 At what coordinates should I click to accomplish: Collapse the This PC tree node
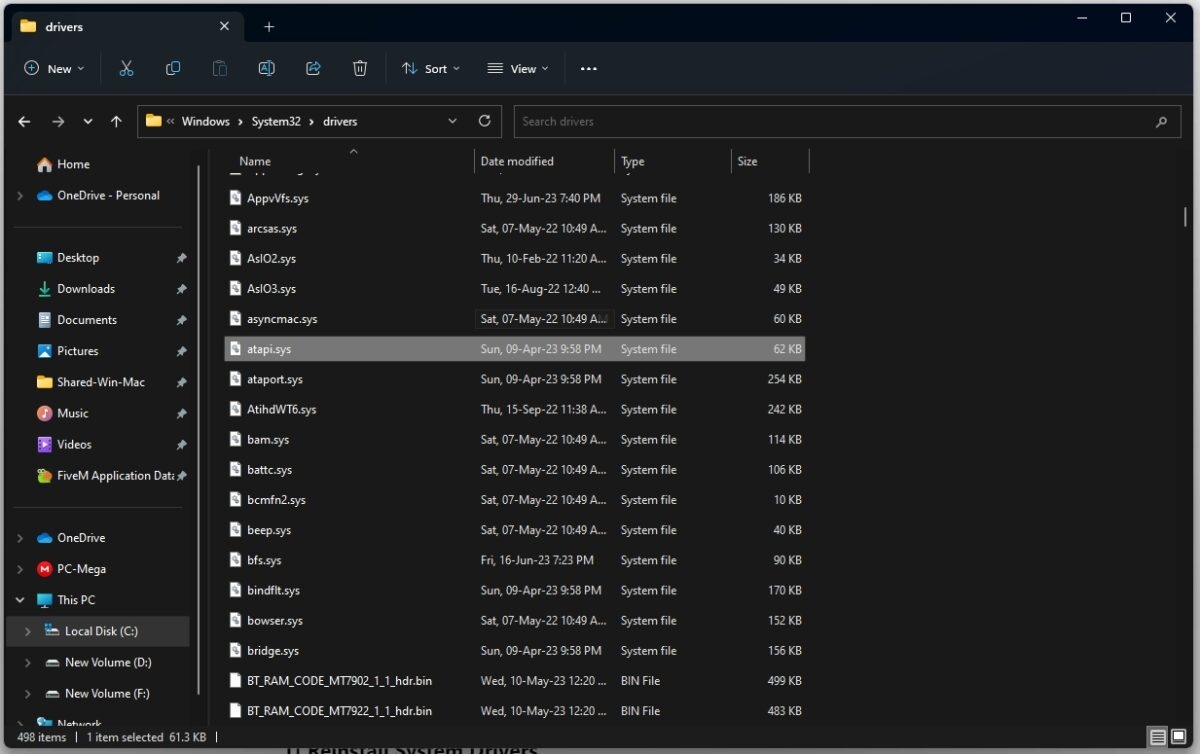[x=20, y=600]
